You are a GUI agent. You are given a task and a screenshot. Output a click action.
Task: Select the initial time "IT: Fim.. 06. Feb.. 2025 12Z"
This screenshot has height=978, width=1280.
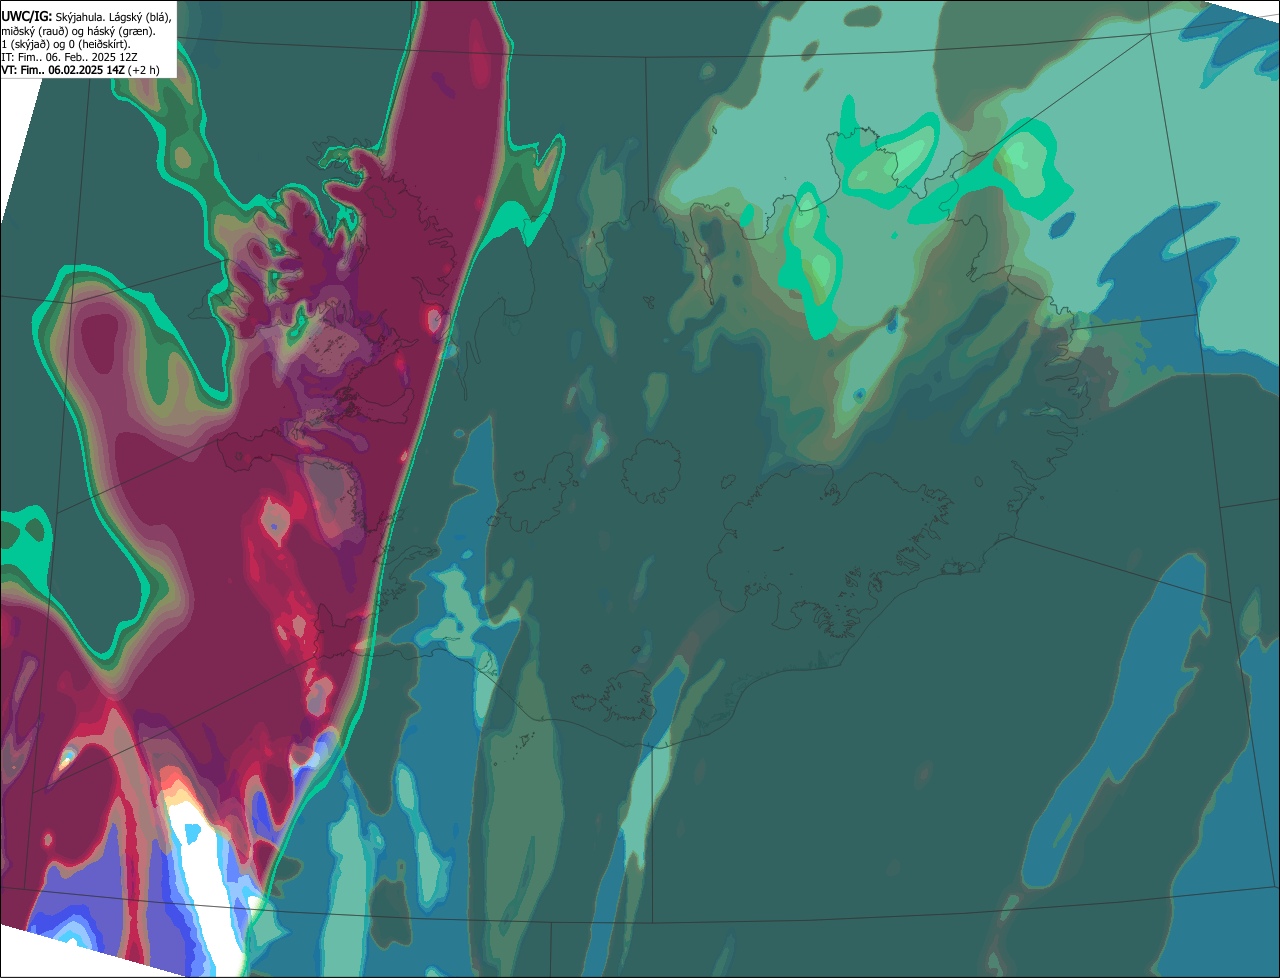click(70, 57)
